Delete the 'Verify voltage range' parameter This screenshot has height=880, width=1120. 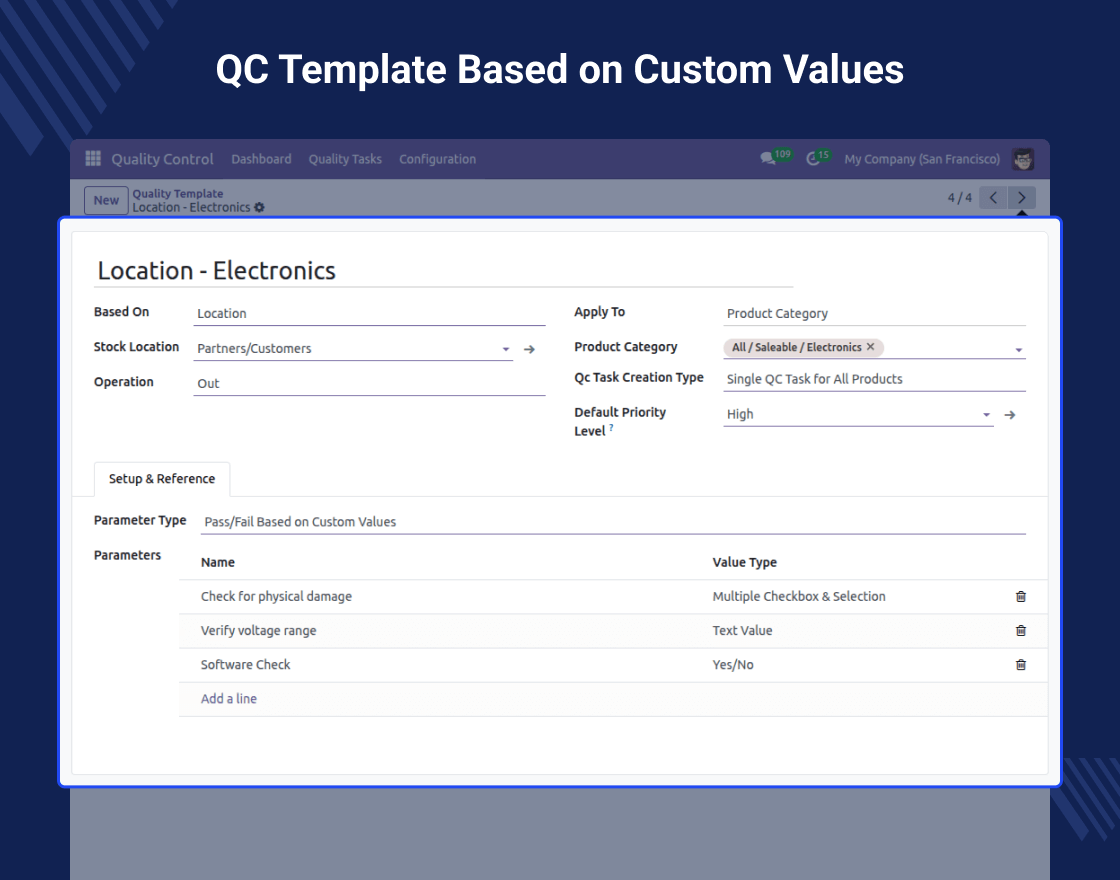pyautogui.click(x=1020, y=631)
